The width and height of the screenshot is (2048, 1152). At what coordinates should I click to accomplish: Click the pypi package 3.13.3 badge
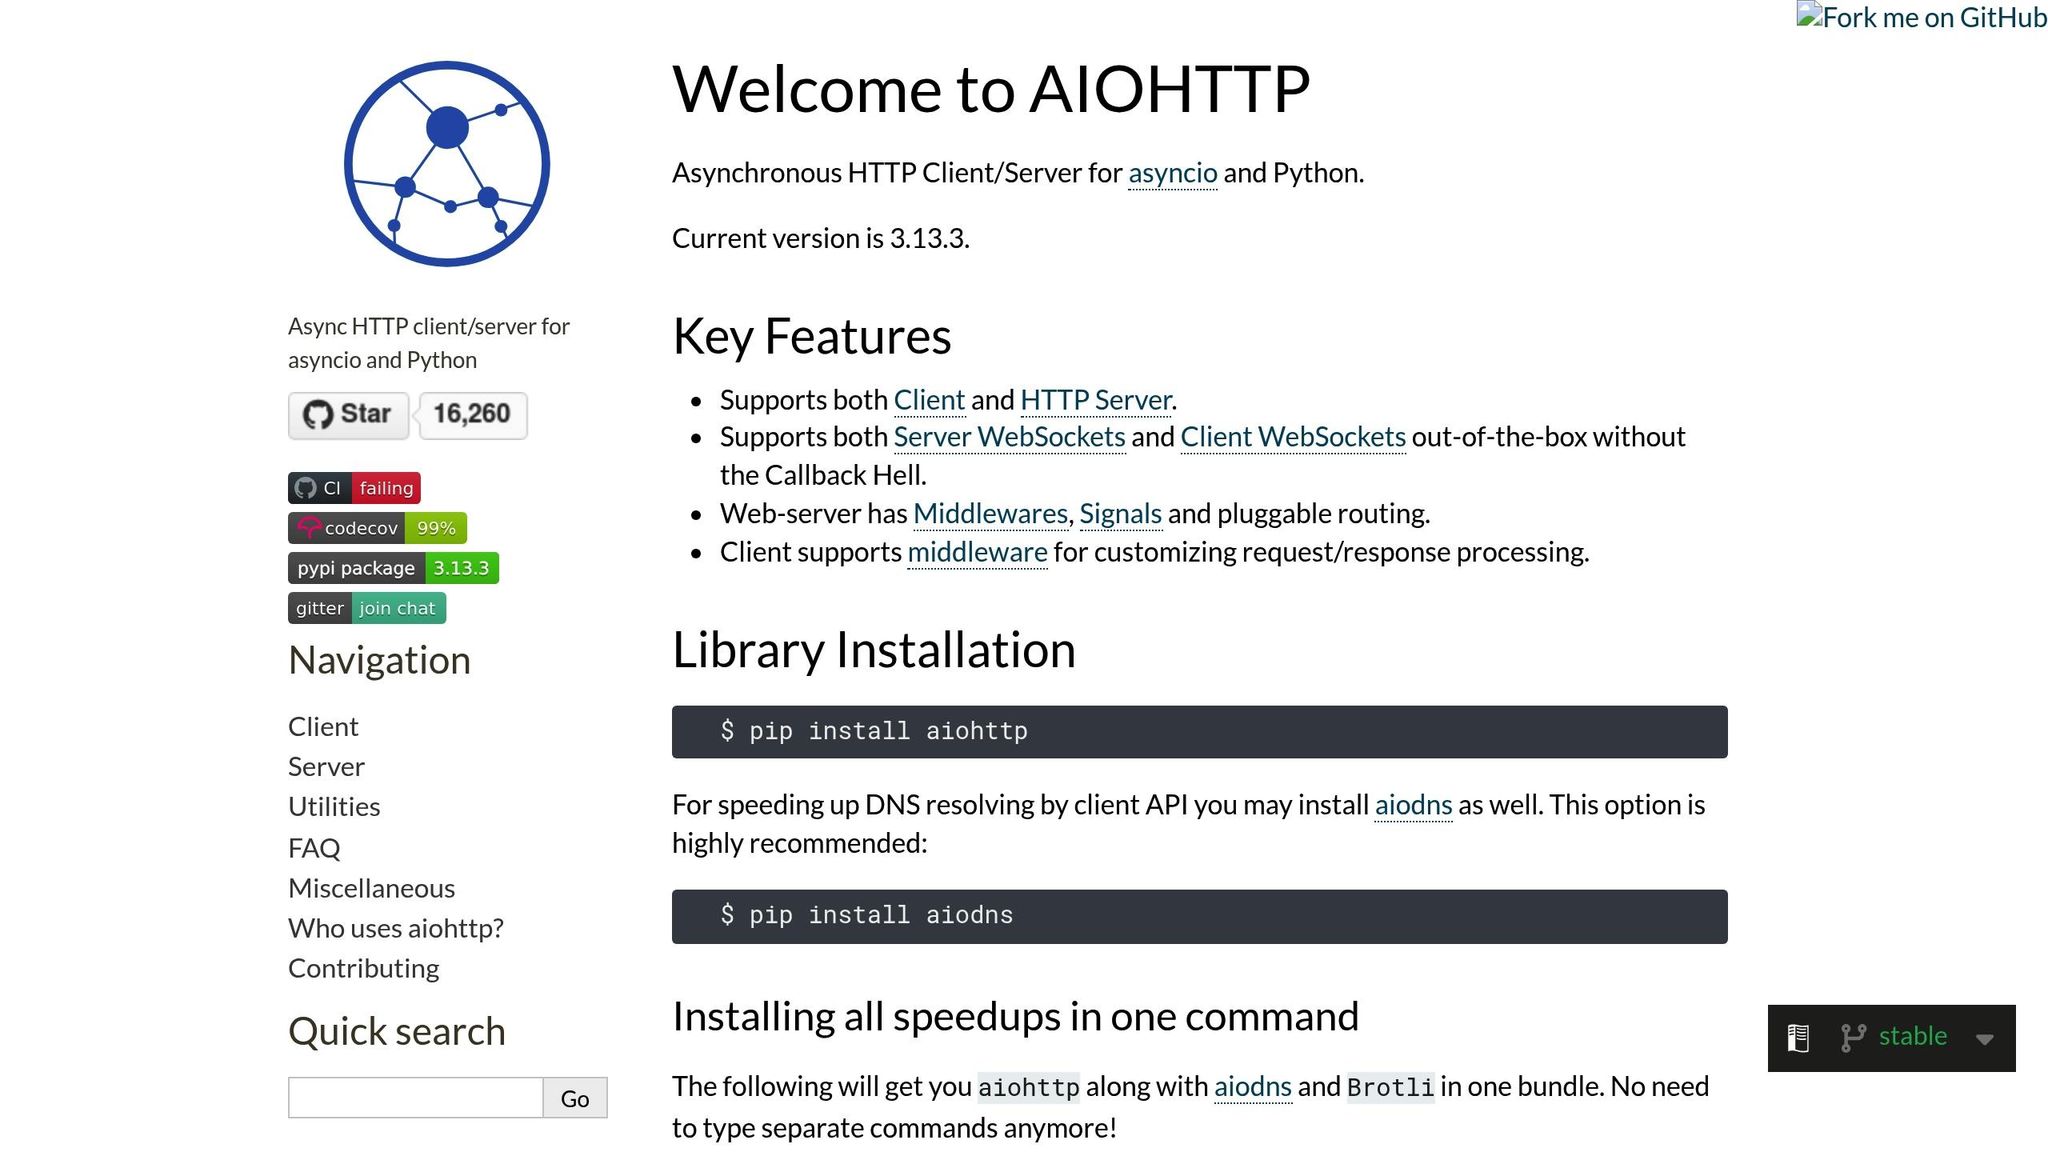[393, 568]
